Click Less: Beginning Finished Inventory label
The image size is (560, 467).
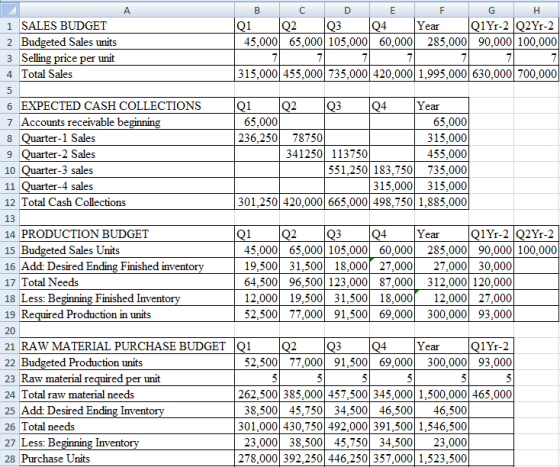(x=127, y=298)
